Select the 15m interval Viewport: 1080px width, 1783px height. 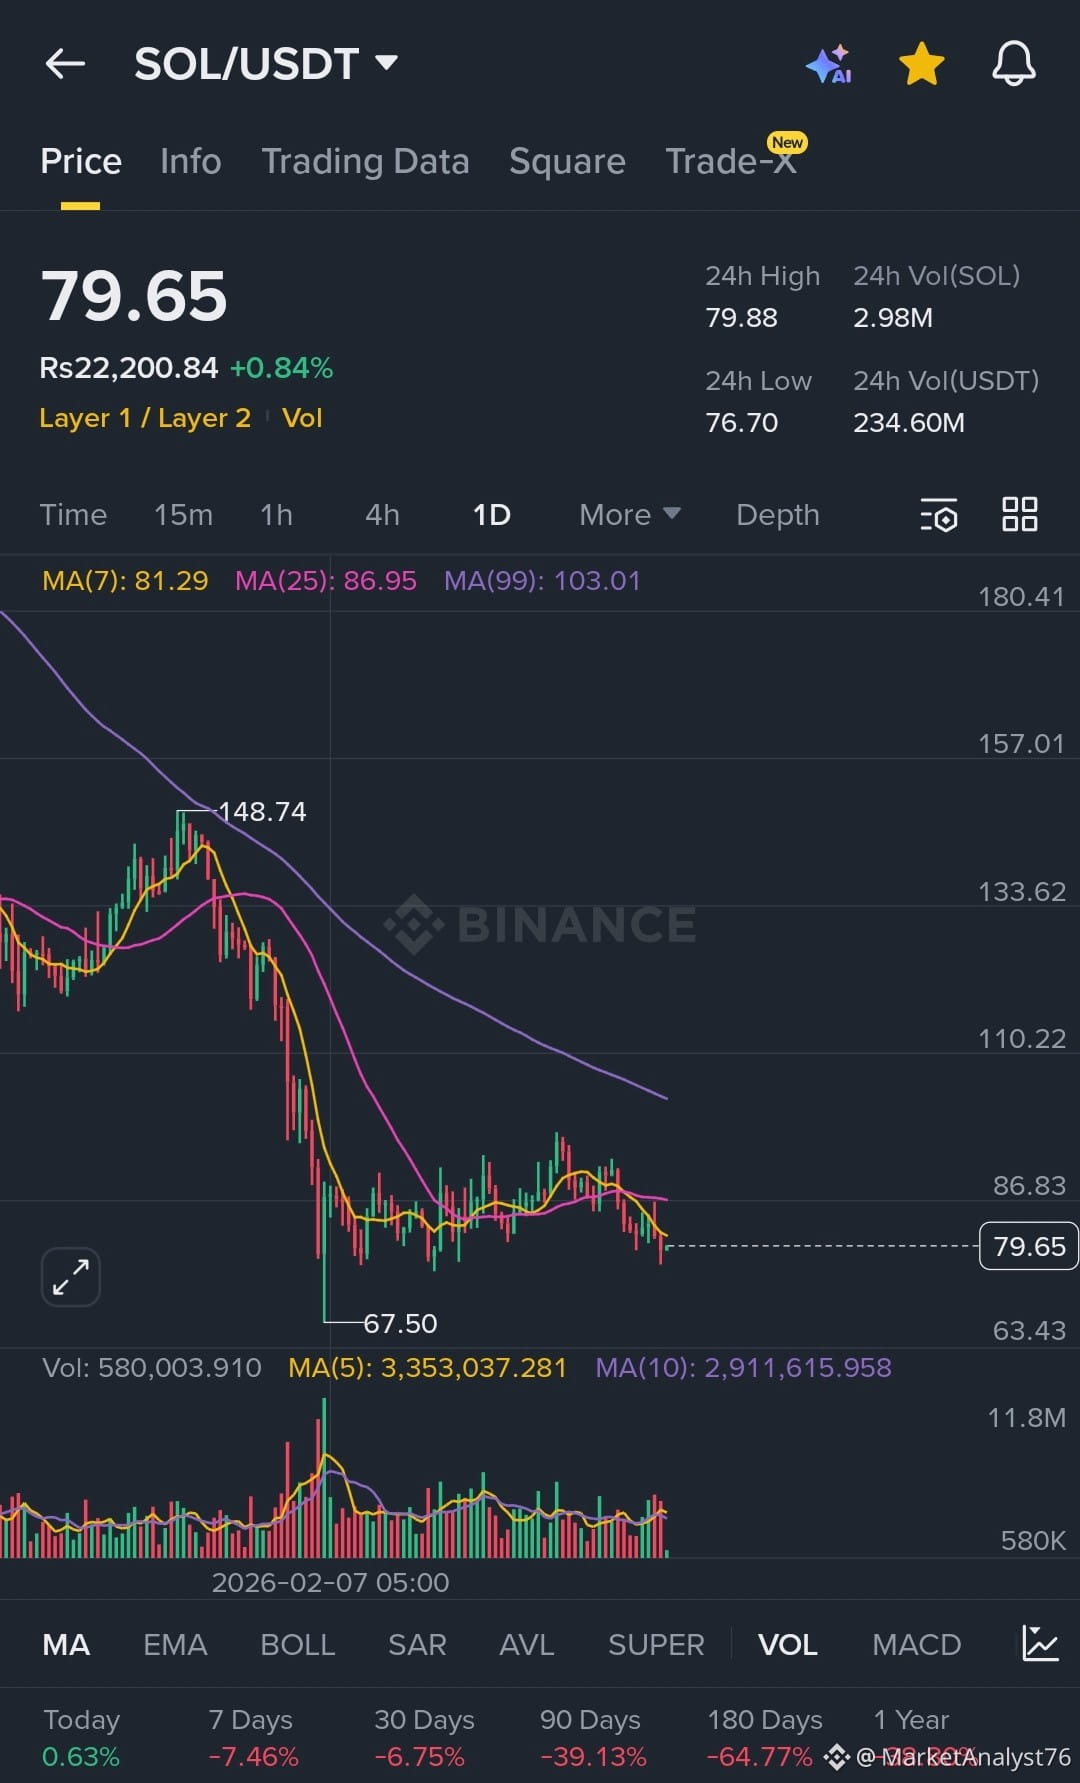point(183,515)
